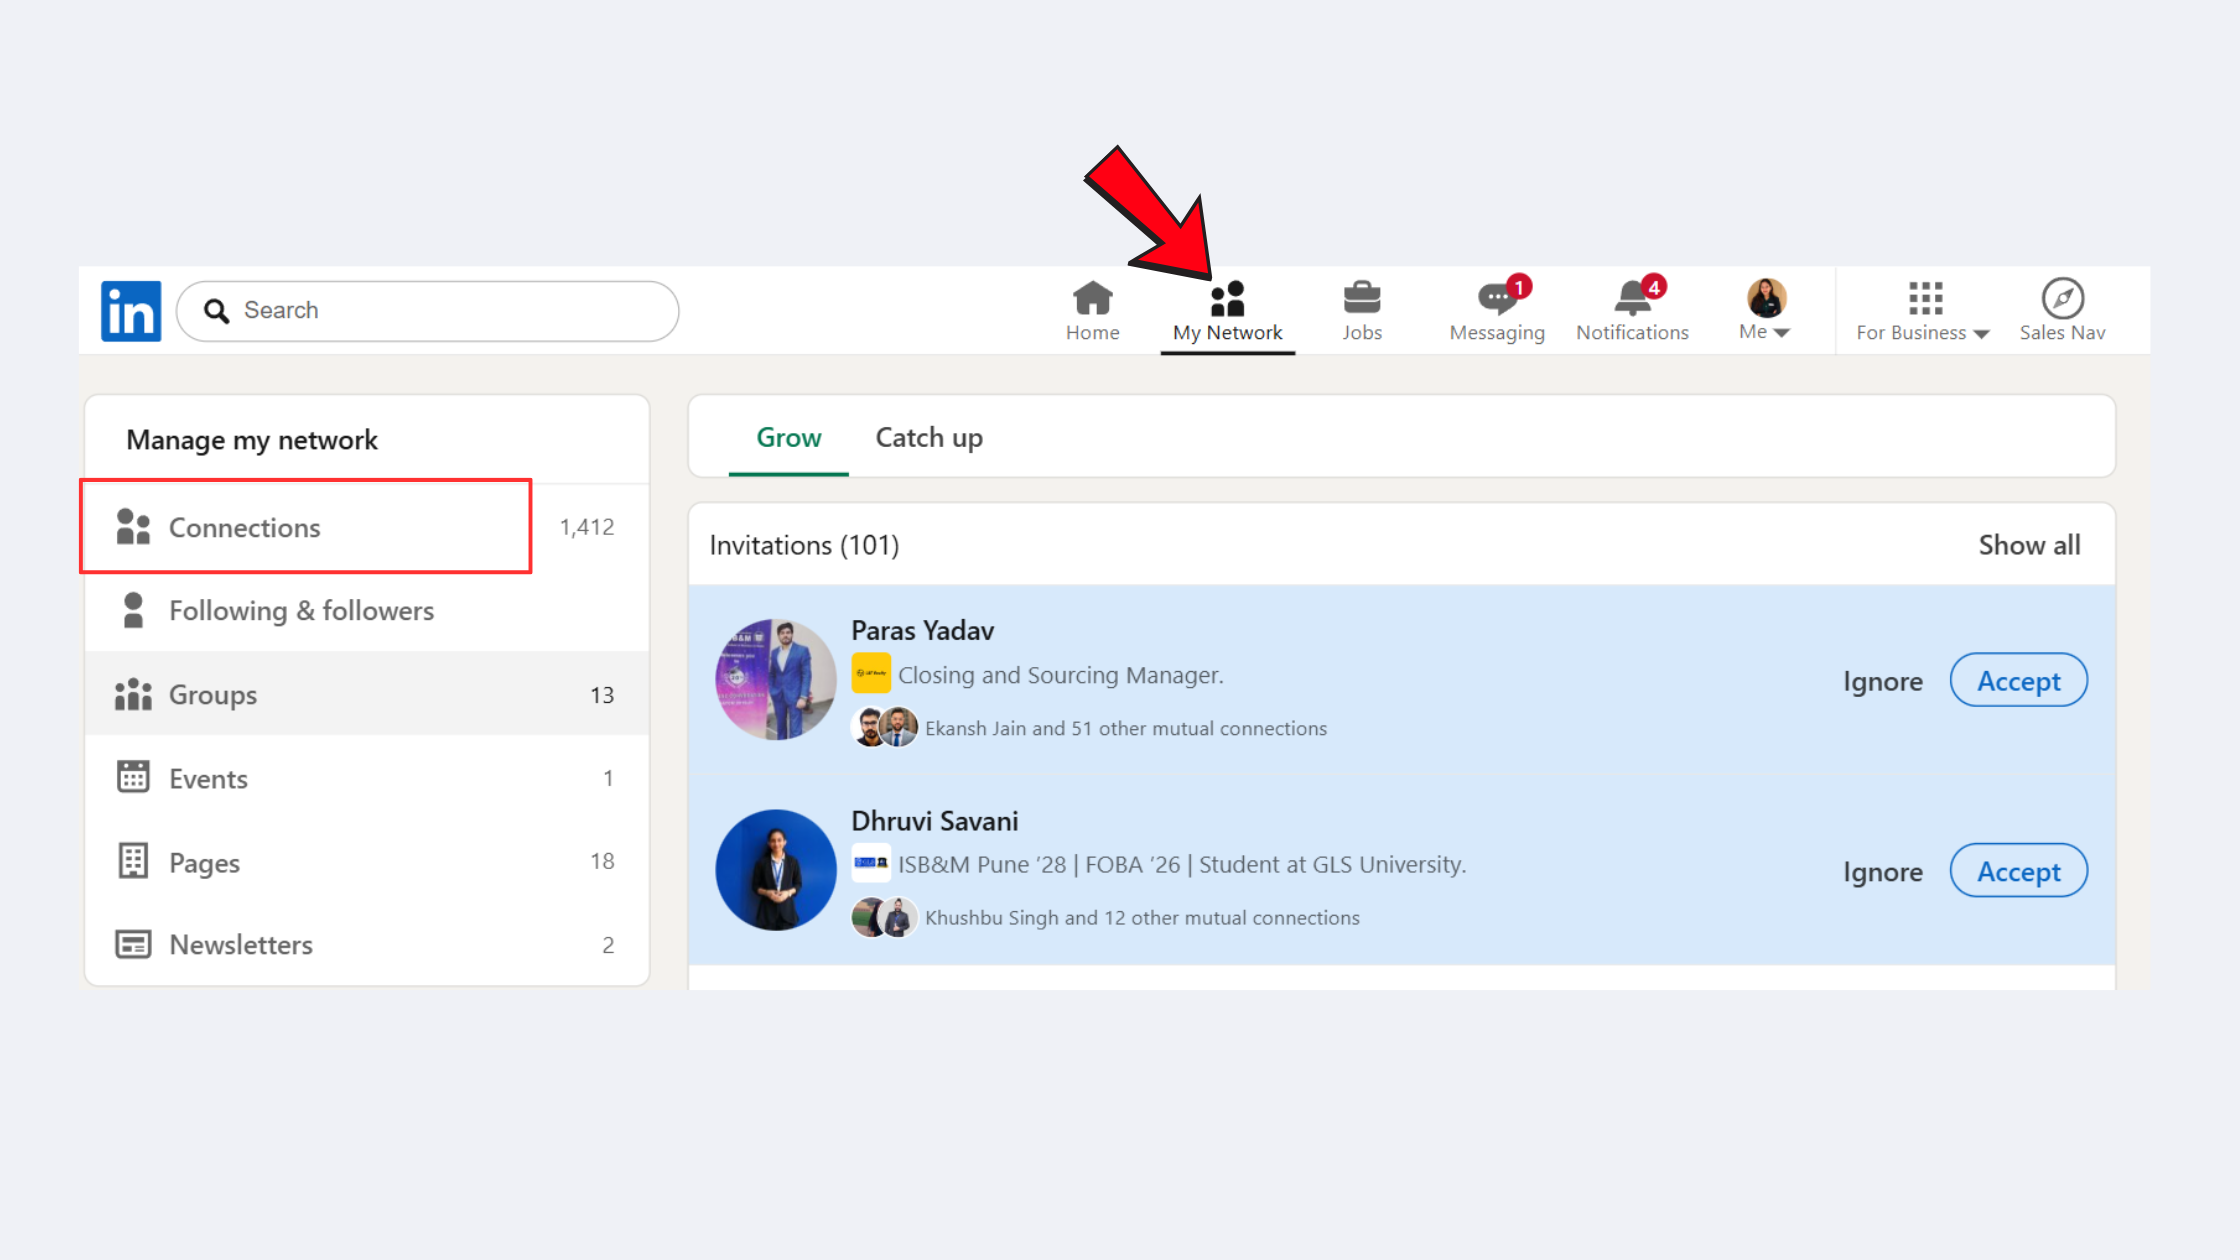Open Events in sidebar
This screenshot has height=1260, width=2240.
tap(367, 778)
